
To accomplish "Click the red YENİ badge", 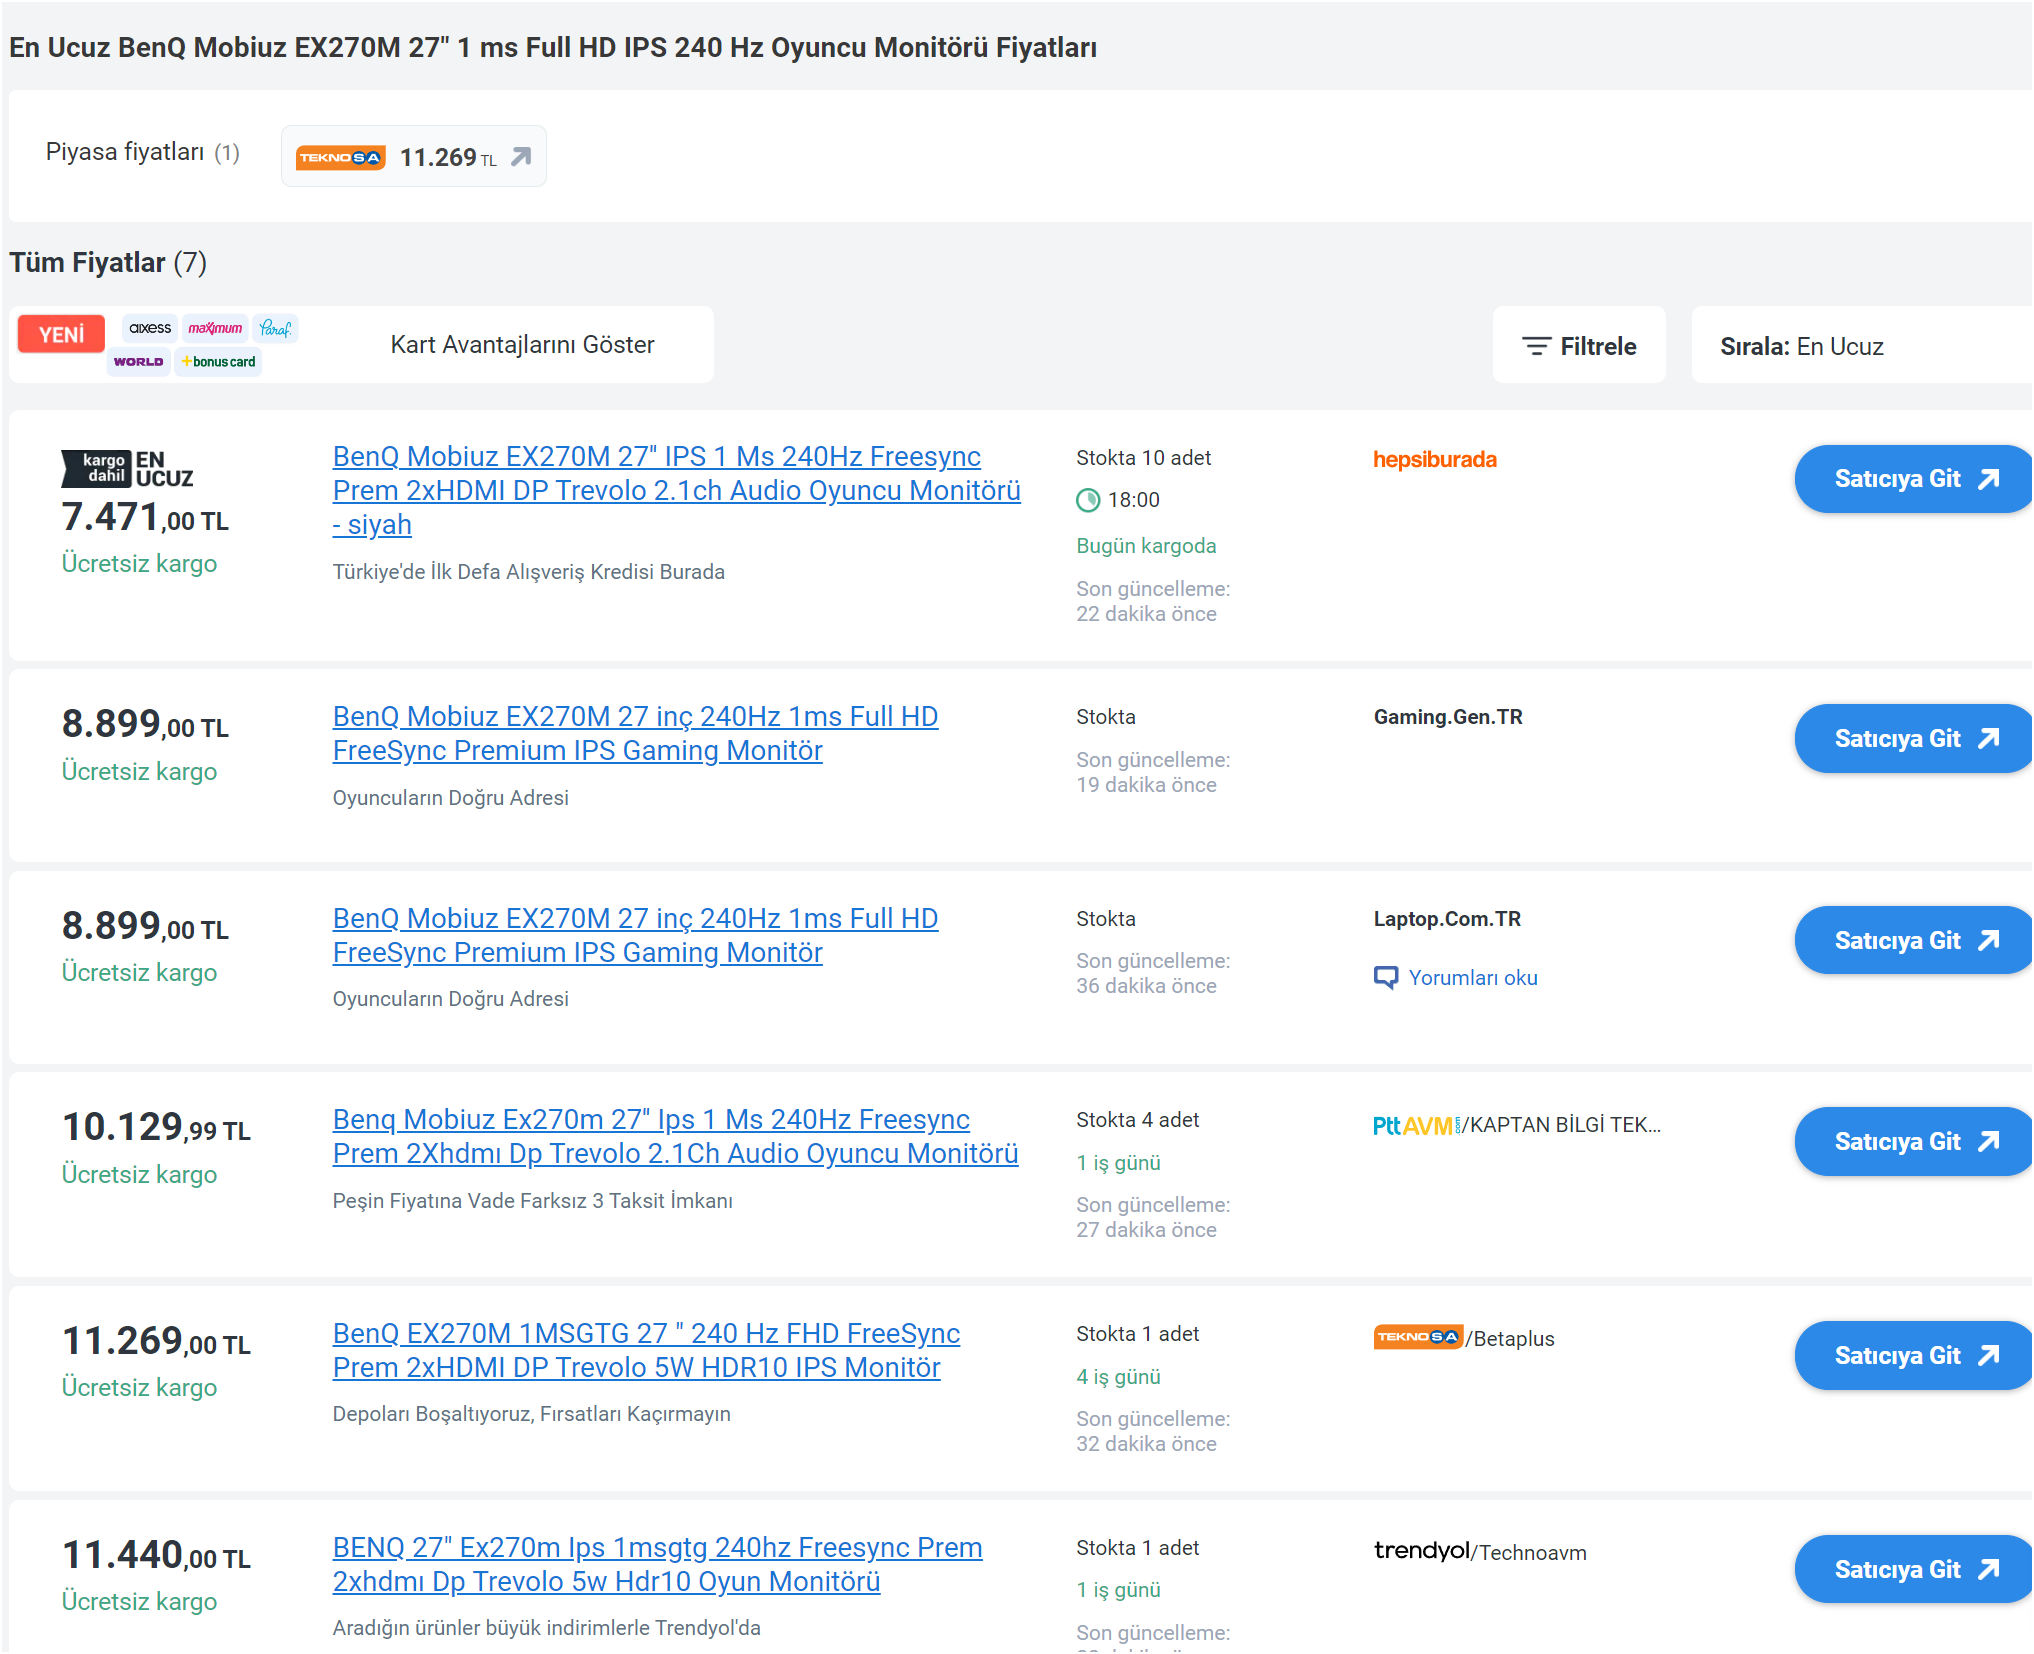I will tap(61, 334).
